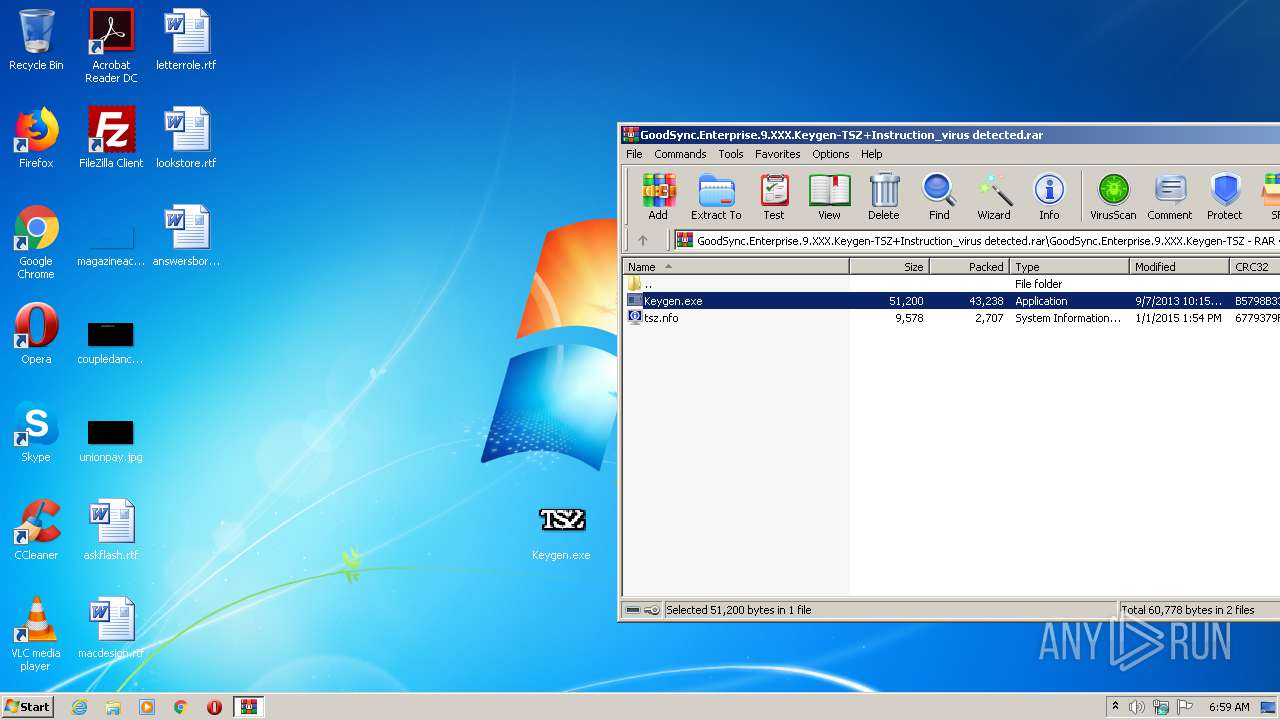The width and height of the screenshot is (1280, 720).
Task: Open the Commands menu
Action: click(x=680, y=154)
